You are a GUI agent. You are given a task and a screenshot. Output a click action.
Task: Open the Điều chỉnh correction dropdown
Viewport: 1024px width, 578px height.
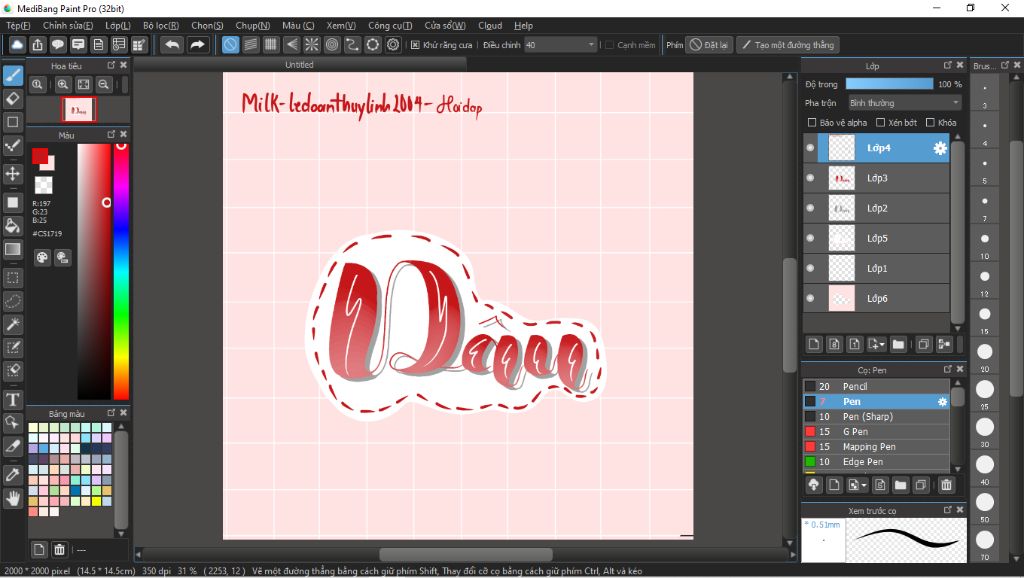tap(560, 45)
